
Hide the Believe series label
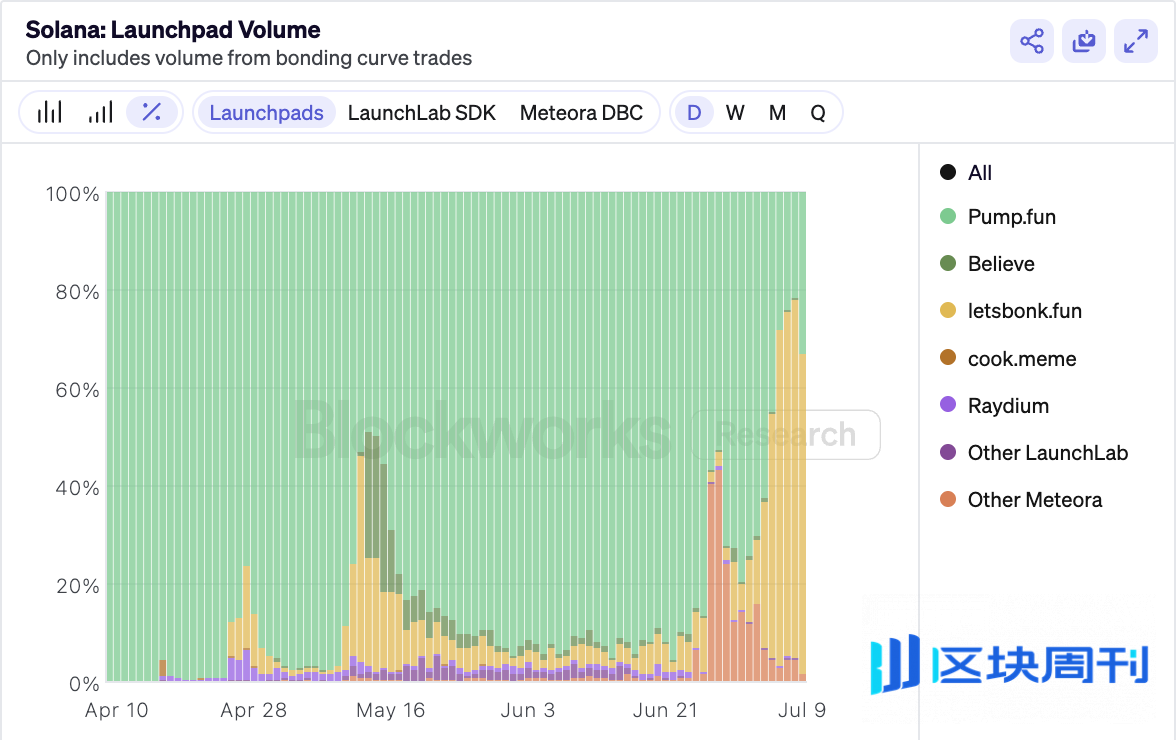[x=1001, y=263]
